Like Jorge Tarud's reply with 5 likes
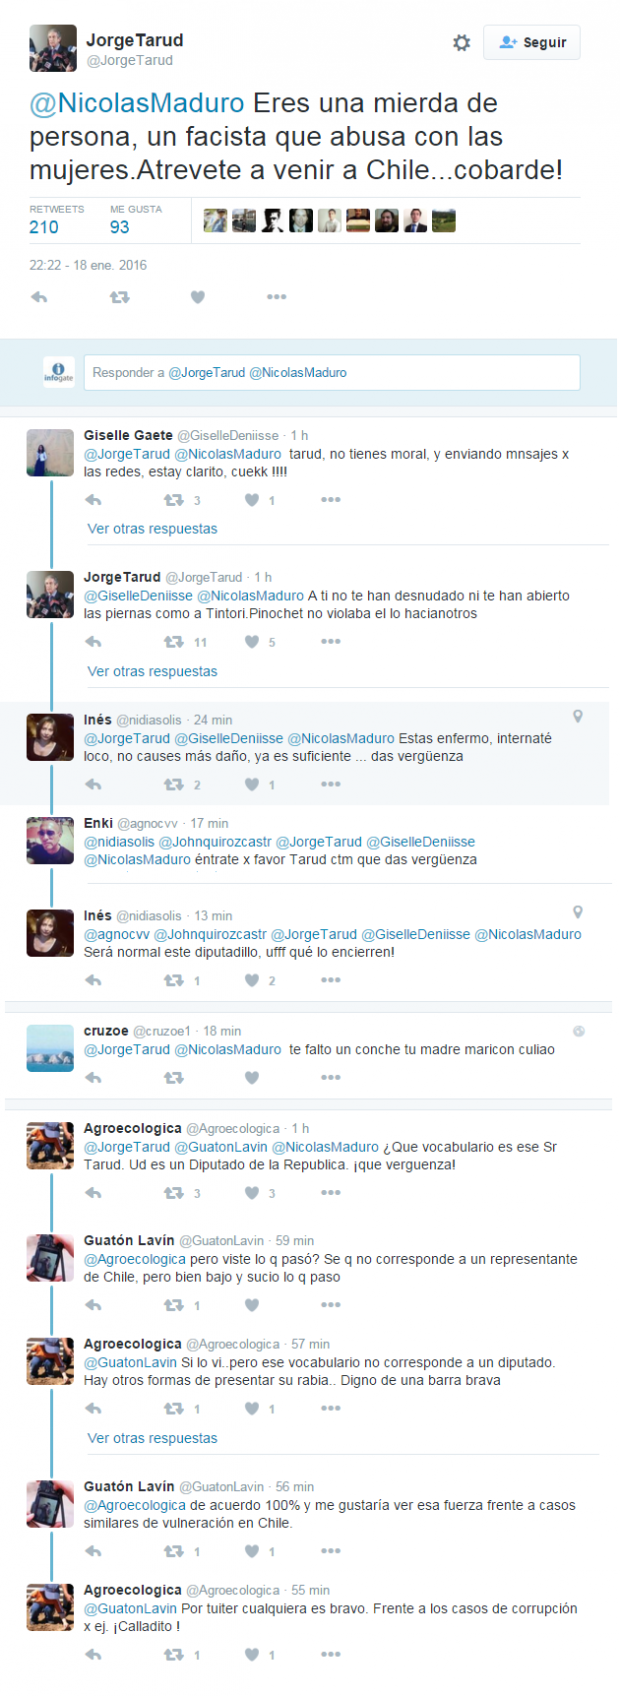Screen dimensions: 620x1696 click(x=252, y=642)
